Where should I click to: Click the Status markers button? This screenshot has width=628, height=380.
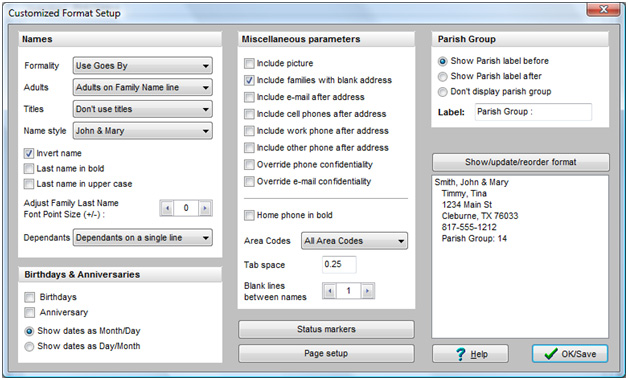(x=326, y=329)
